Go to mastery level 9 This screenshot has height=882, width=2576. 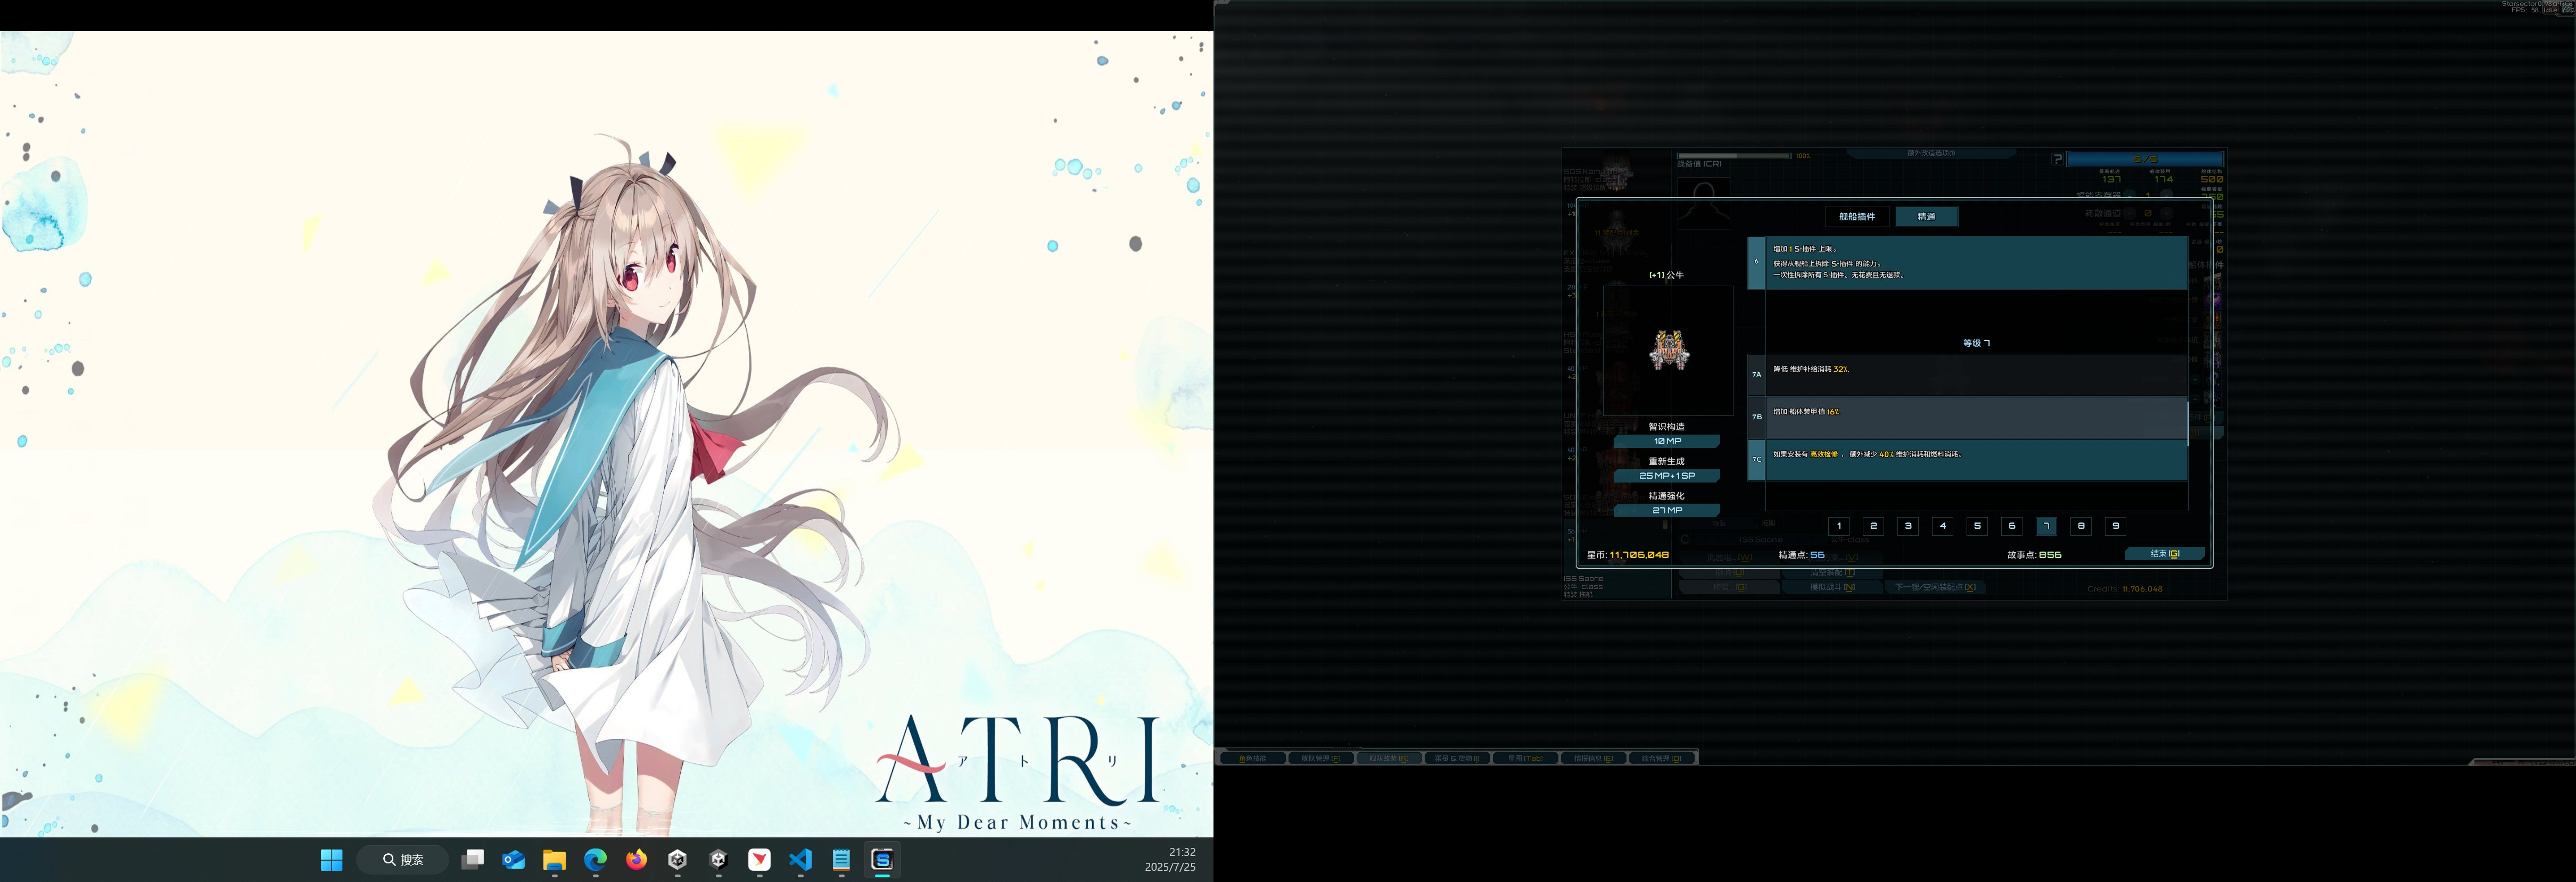2115,526
